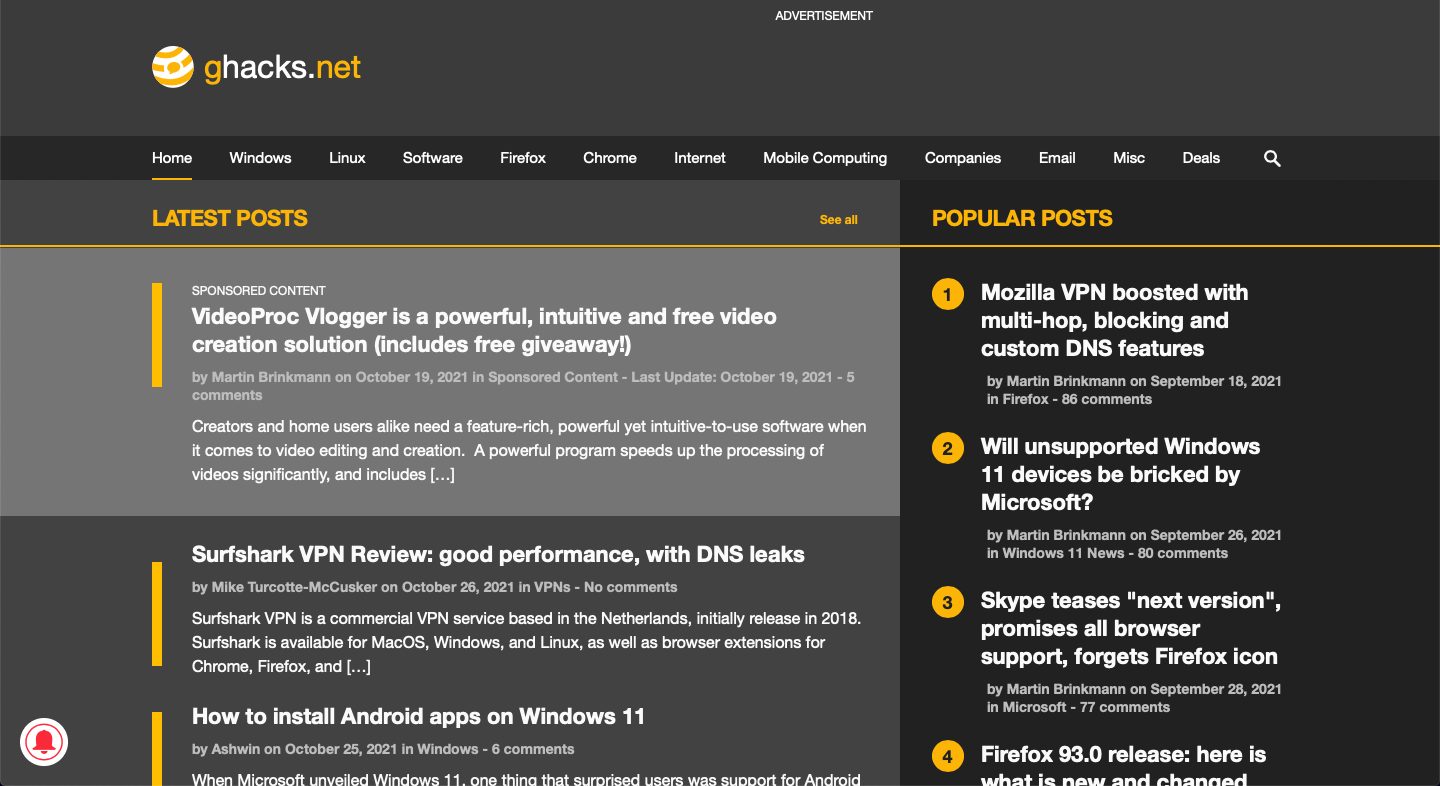Click the number 1 popular post badge
Viewport: 1440px width, 786px height.
point(947,294)
